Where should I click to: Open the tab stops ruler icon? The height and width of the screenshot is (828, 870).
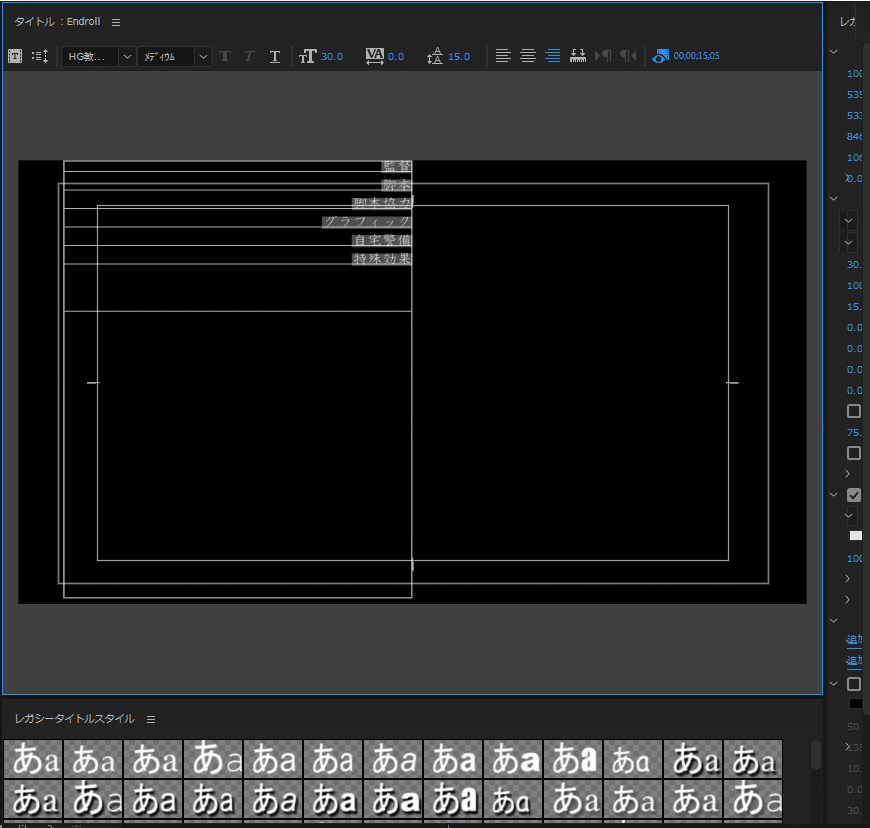[x=577, y=56]
